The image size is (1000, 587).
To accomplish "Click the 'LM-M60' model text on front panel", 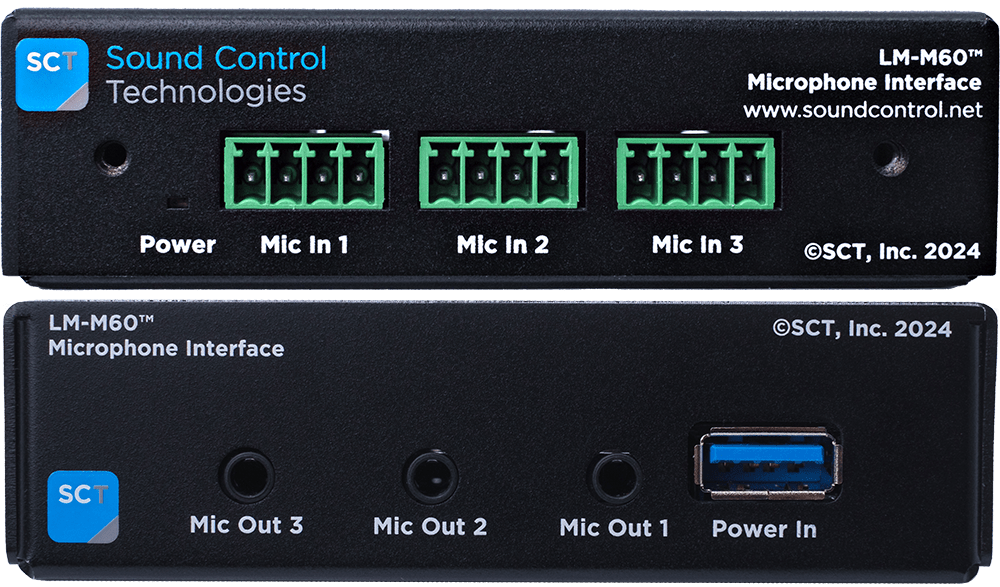I will 930,58.
